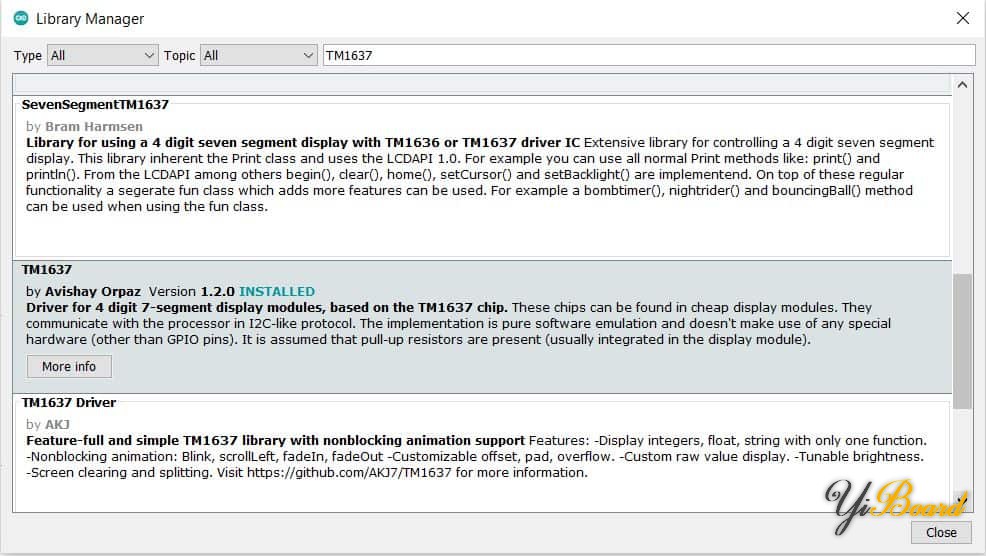Click the bold 'Feature-full and simple TM1637' heading
986x556 pixels.
pyautogui.click(x=275, y=440)
